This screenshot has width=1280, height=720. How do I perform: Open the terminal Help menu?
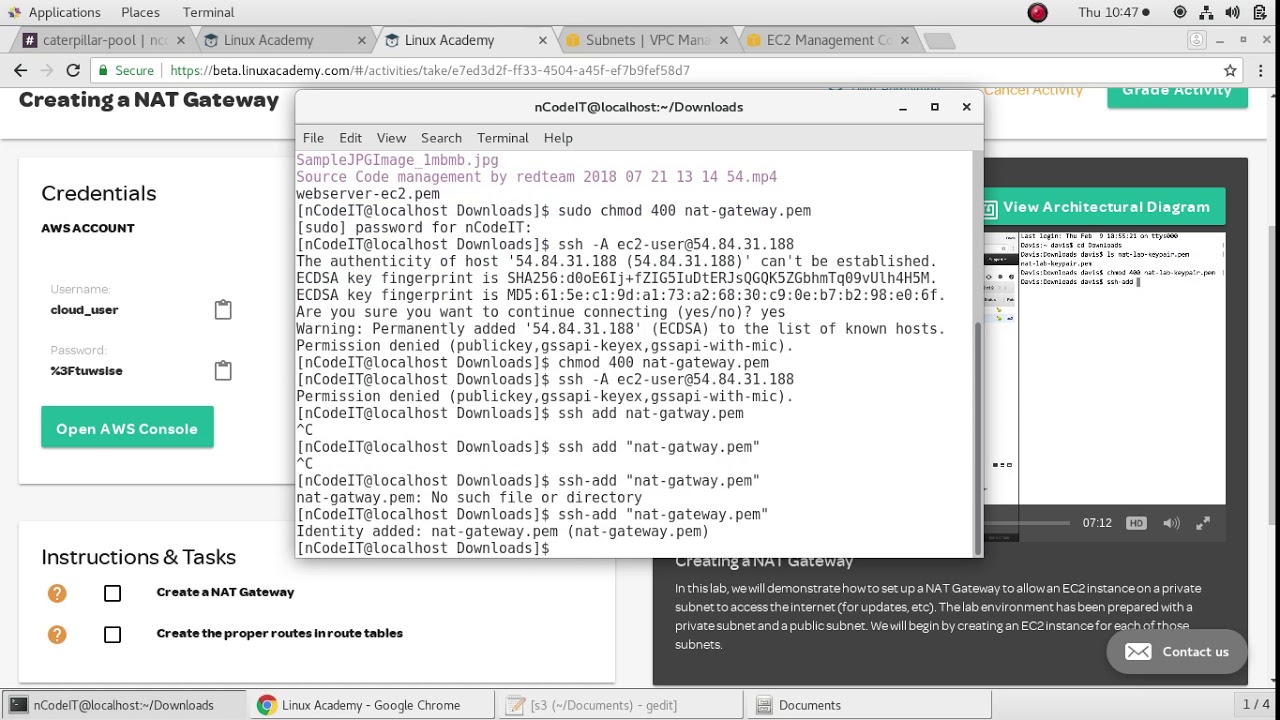click(x=558, y=138)
